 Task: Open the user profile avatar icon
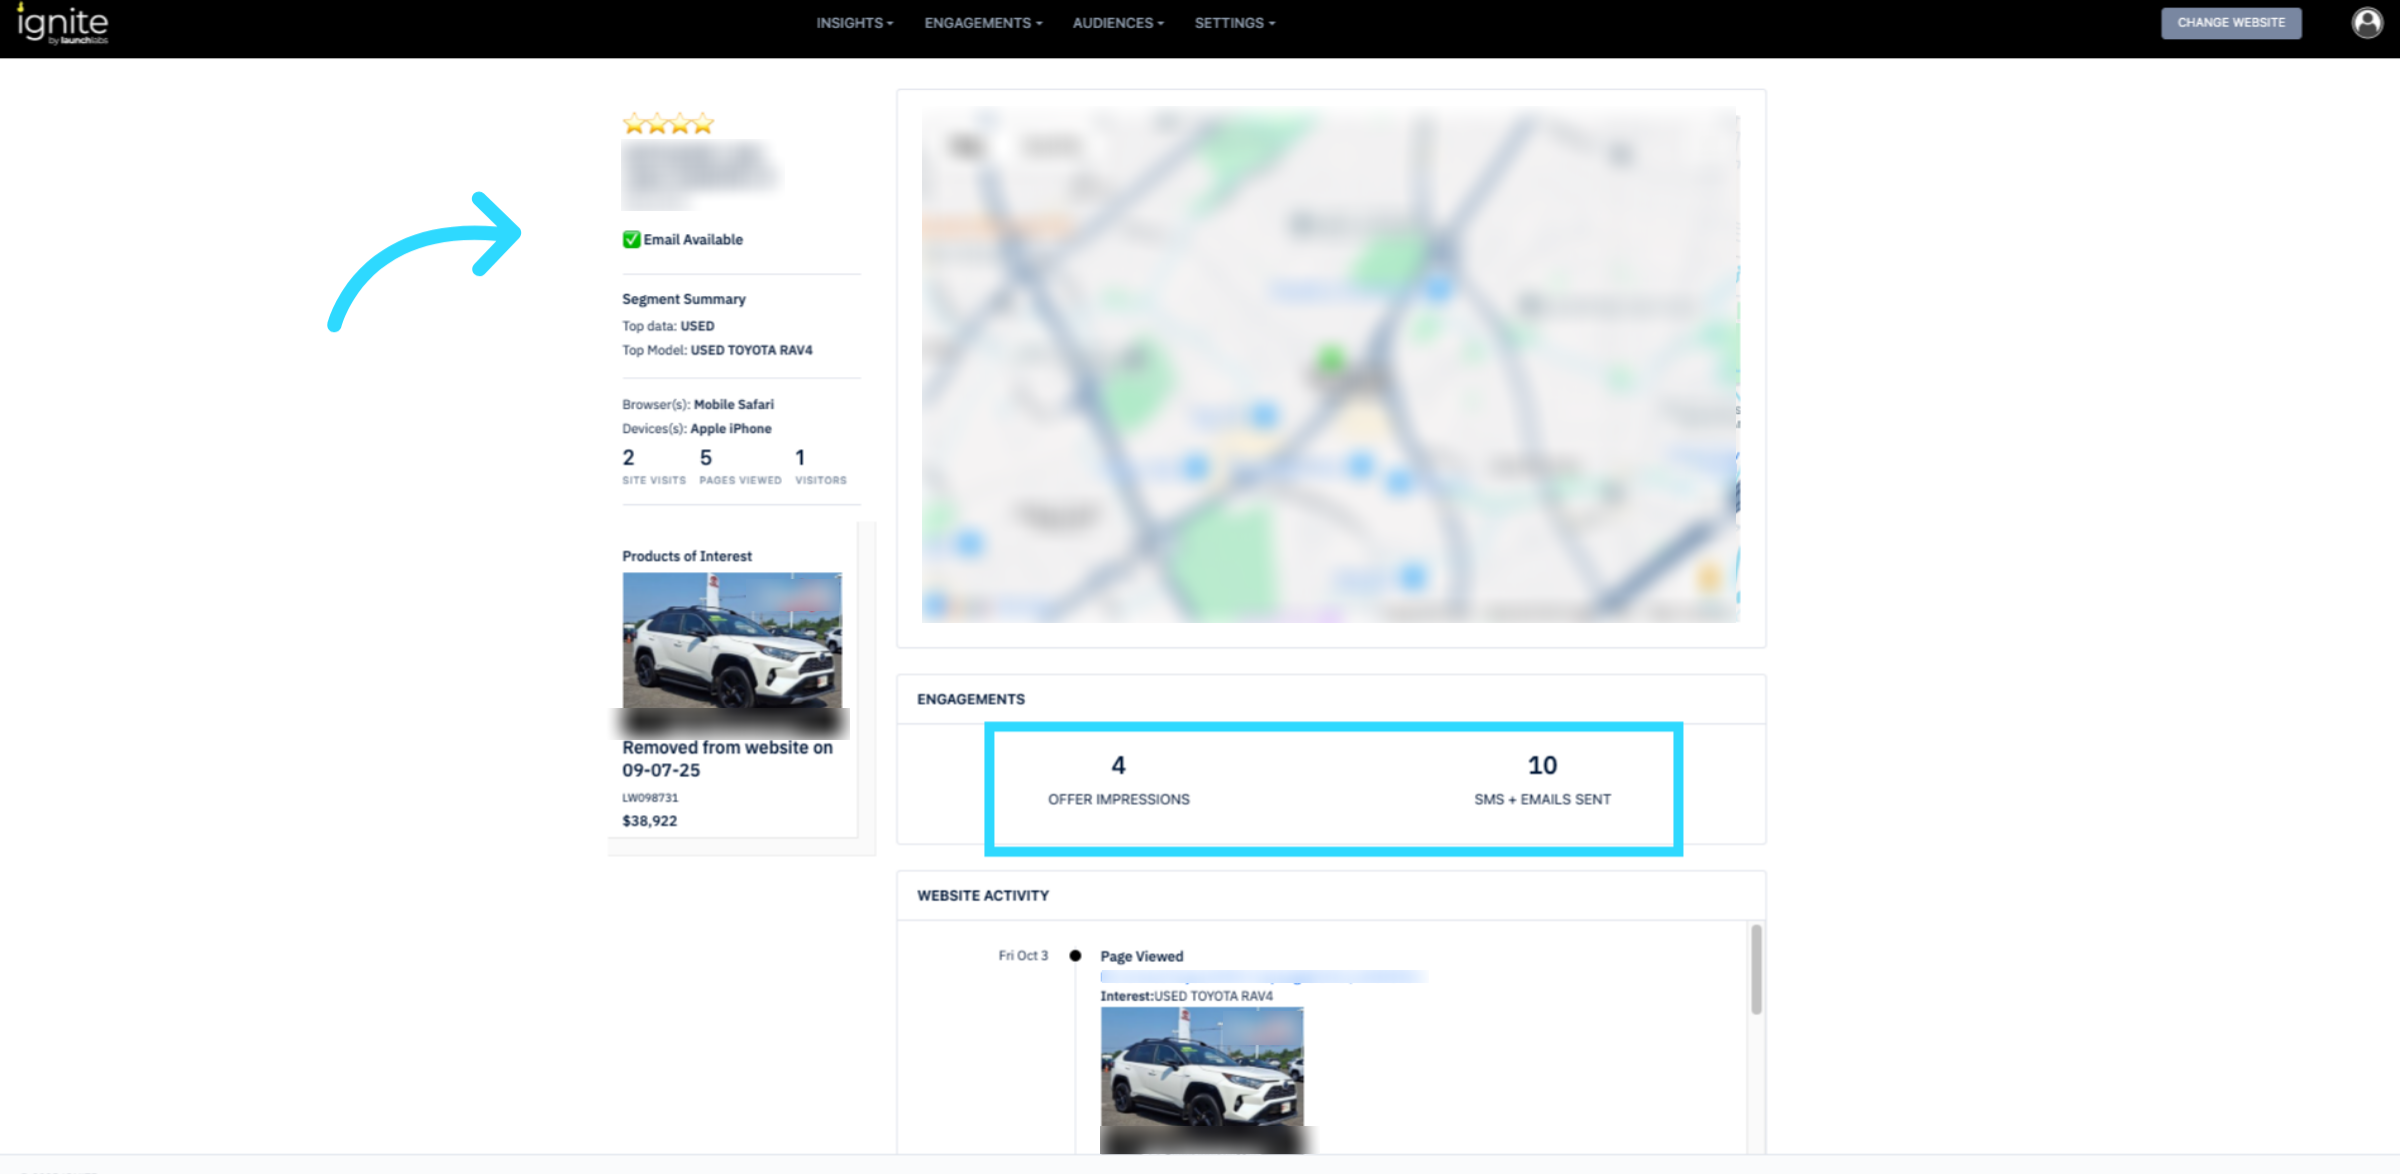(2366, 22)
